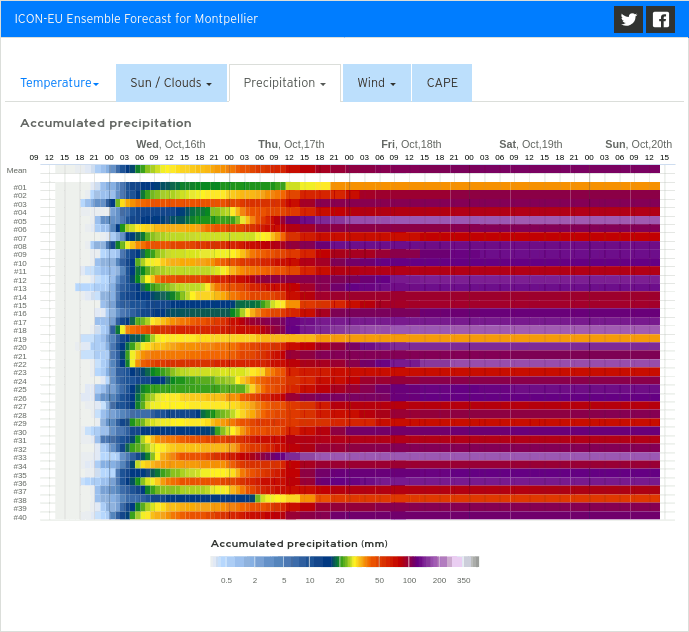Click ensemble member #08 row label
Screen dimensions: 689x632
[x=20, y=246]
